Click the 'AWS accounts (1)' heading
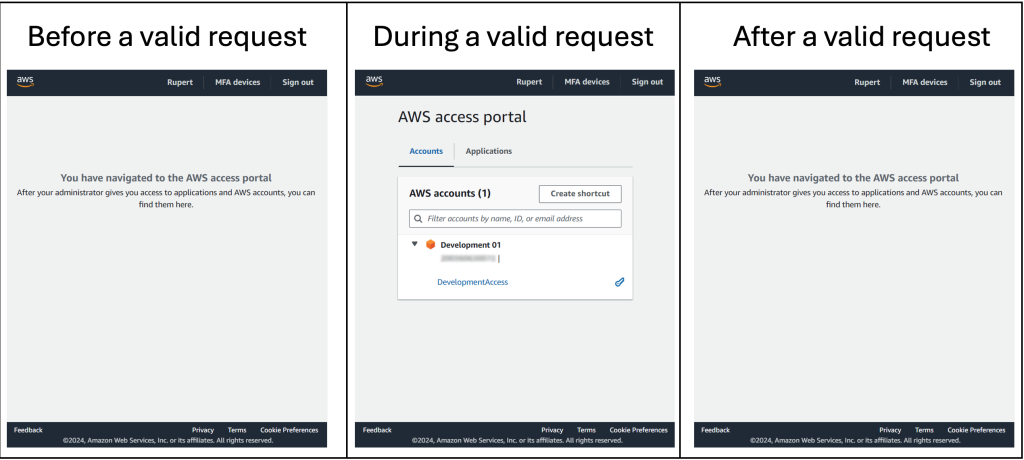Viewport: 1024px width, 460px height. [x=450, y=193]
